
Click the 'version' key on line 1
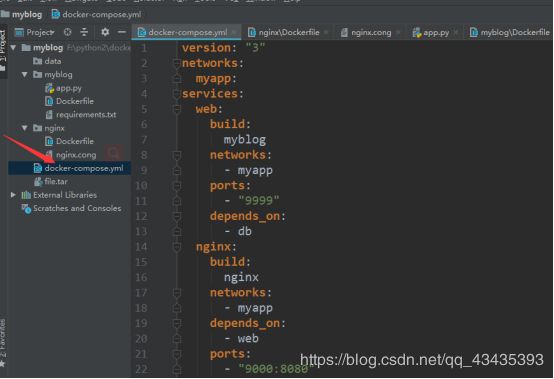(x=206, y=48)
